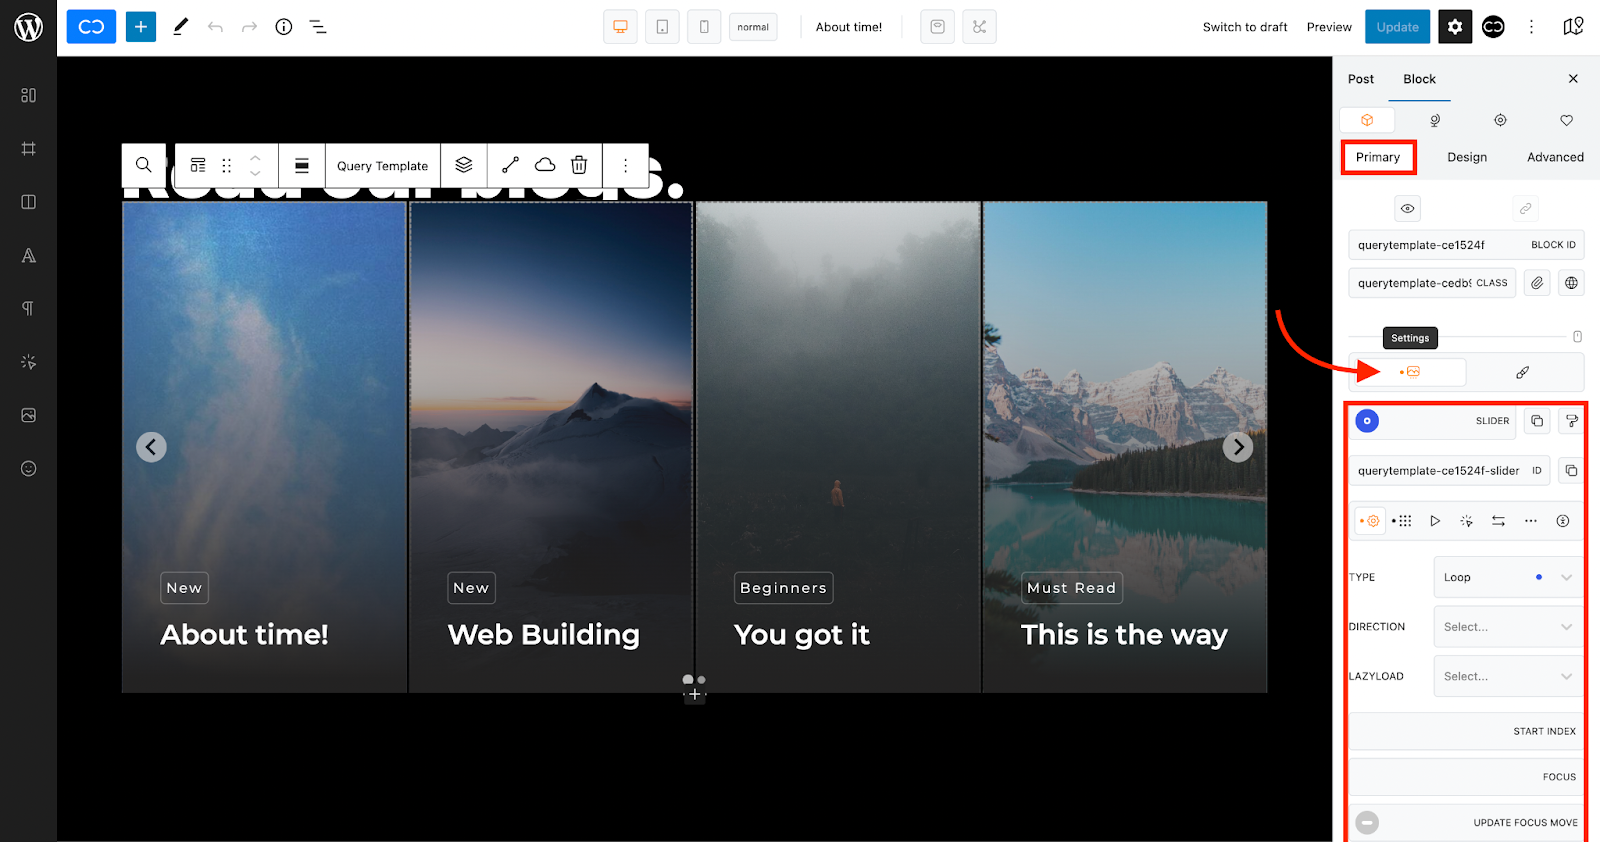Click the Block ID input field
The width and height of the screenshot is (1600, 842).
click(x=1466, y=245)
